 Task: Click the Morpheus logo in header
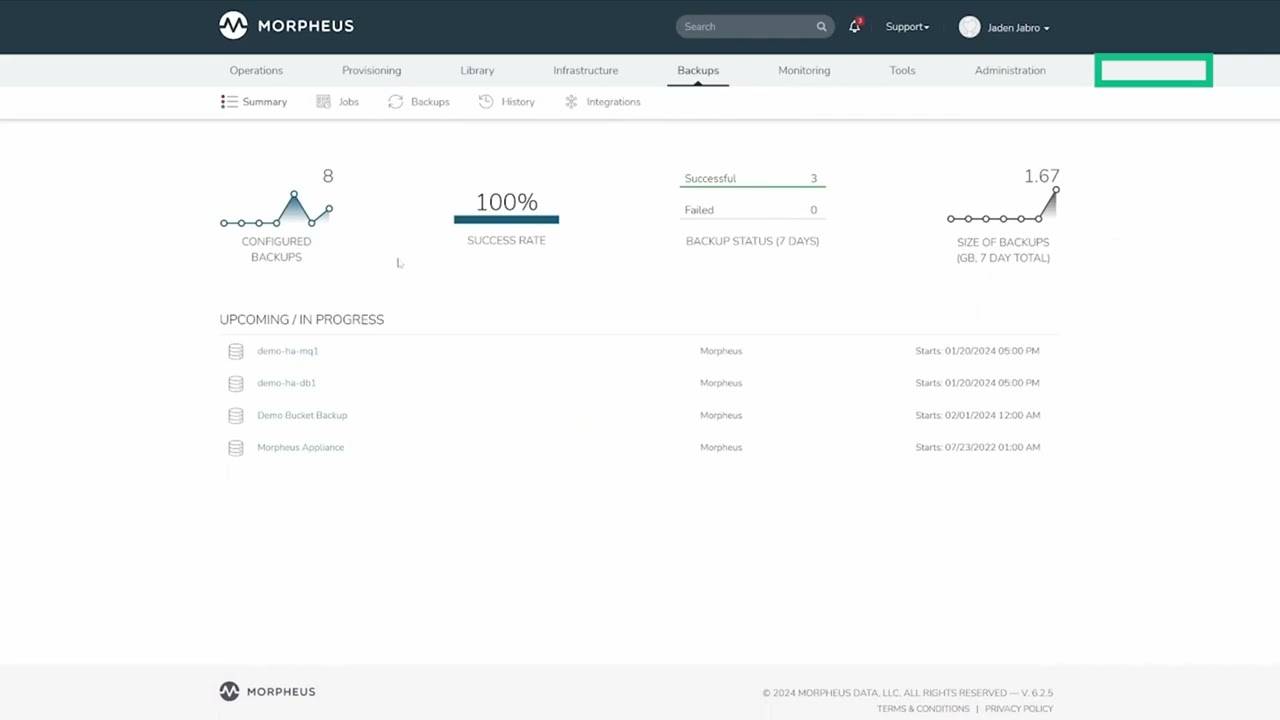[286, 26]
